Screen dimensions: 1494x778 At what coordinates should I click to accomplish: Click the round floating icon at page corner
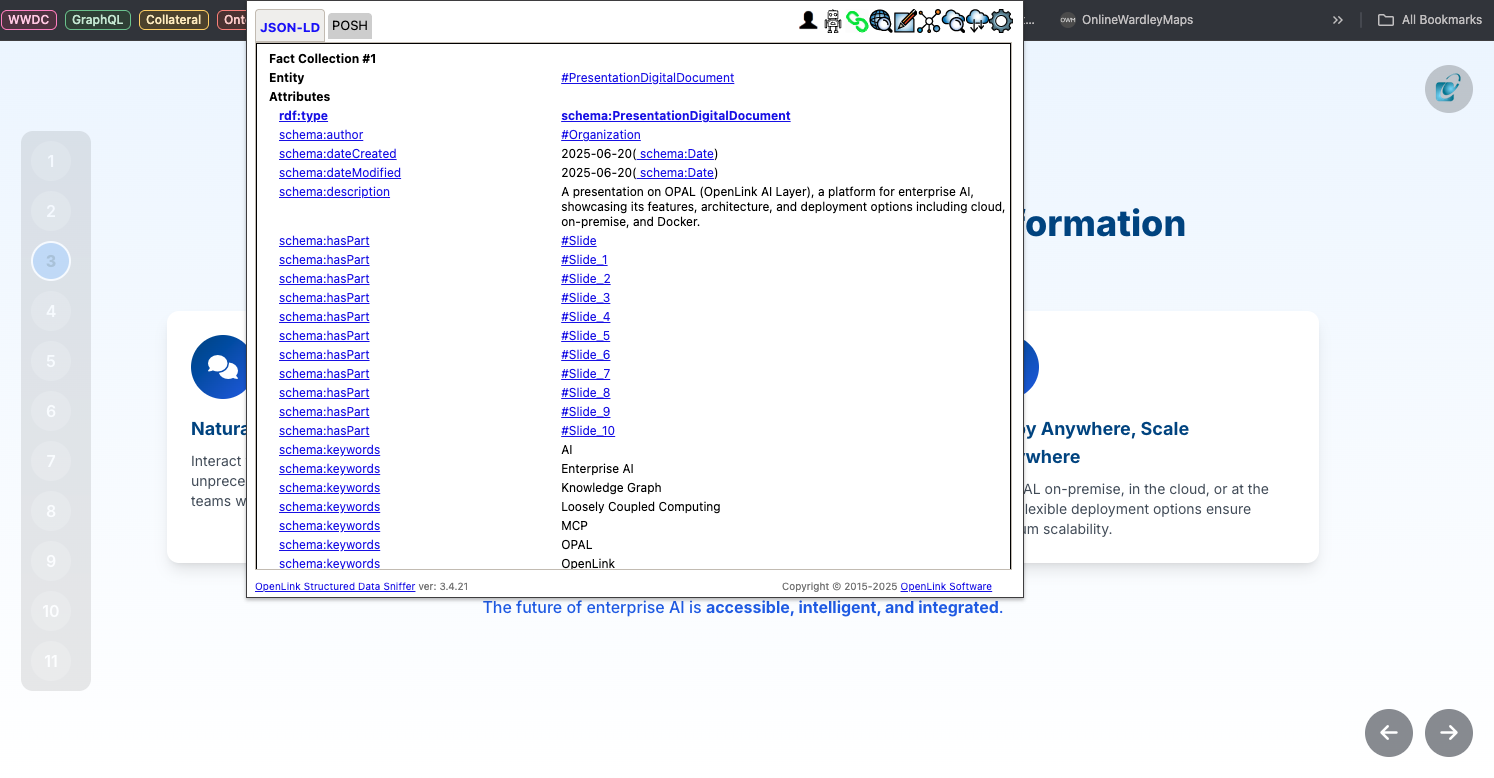[x=1449, y=89]
